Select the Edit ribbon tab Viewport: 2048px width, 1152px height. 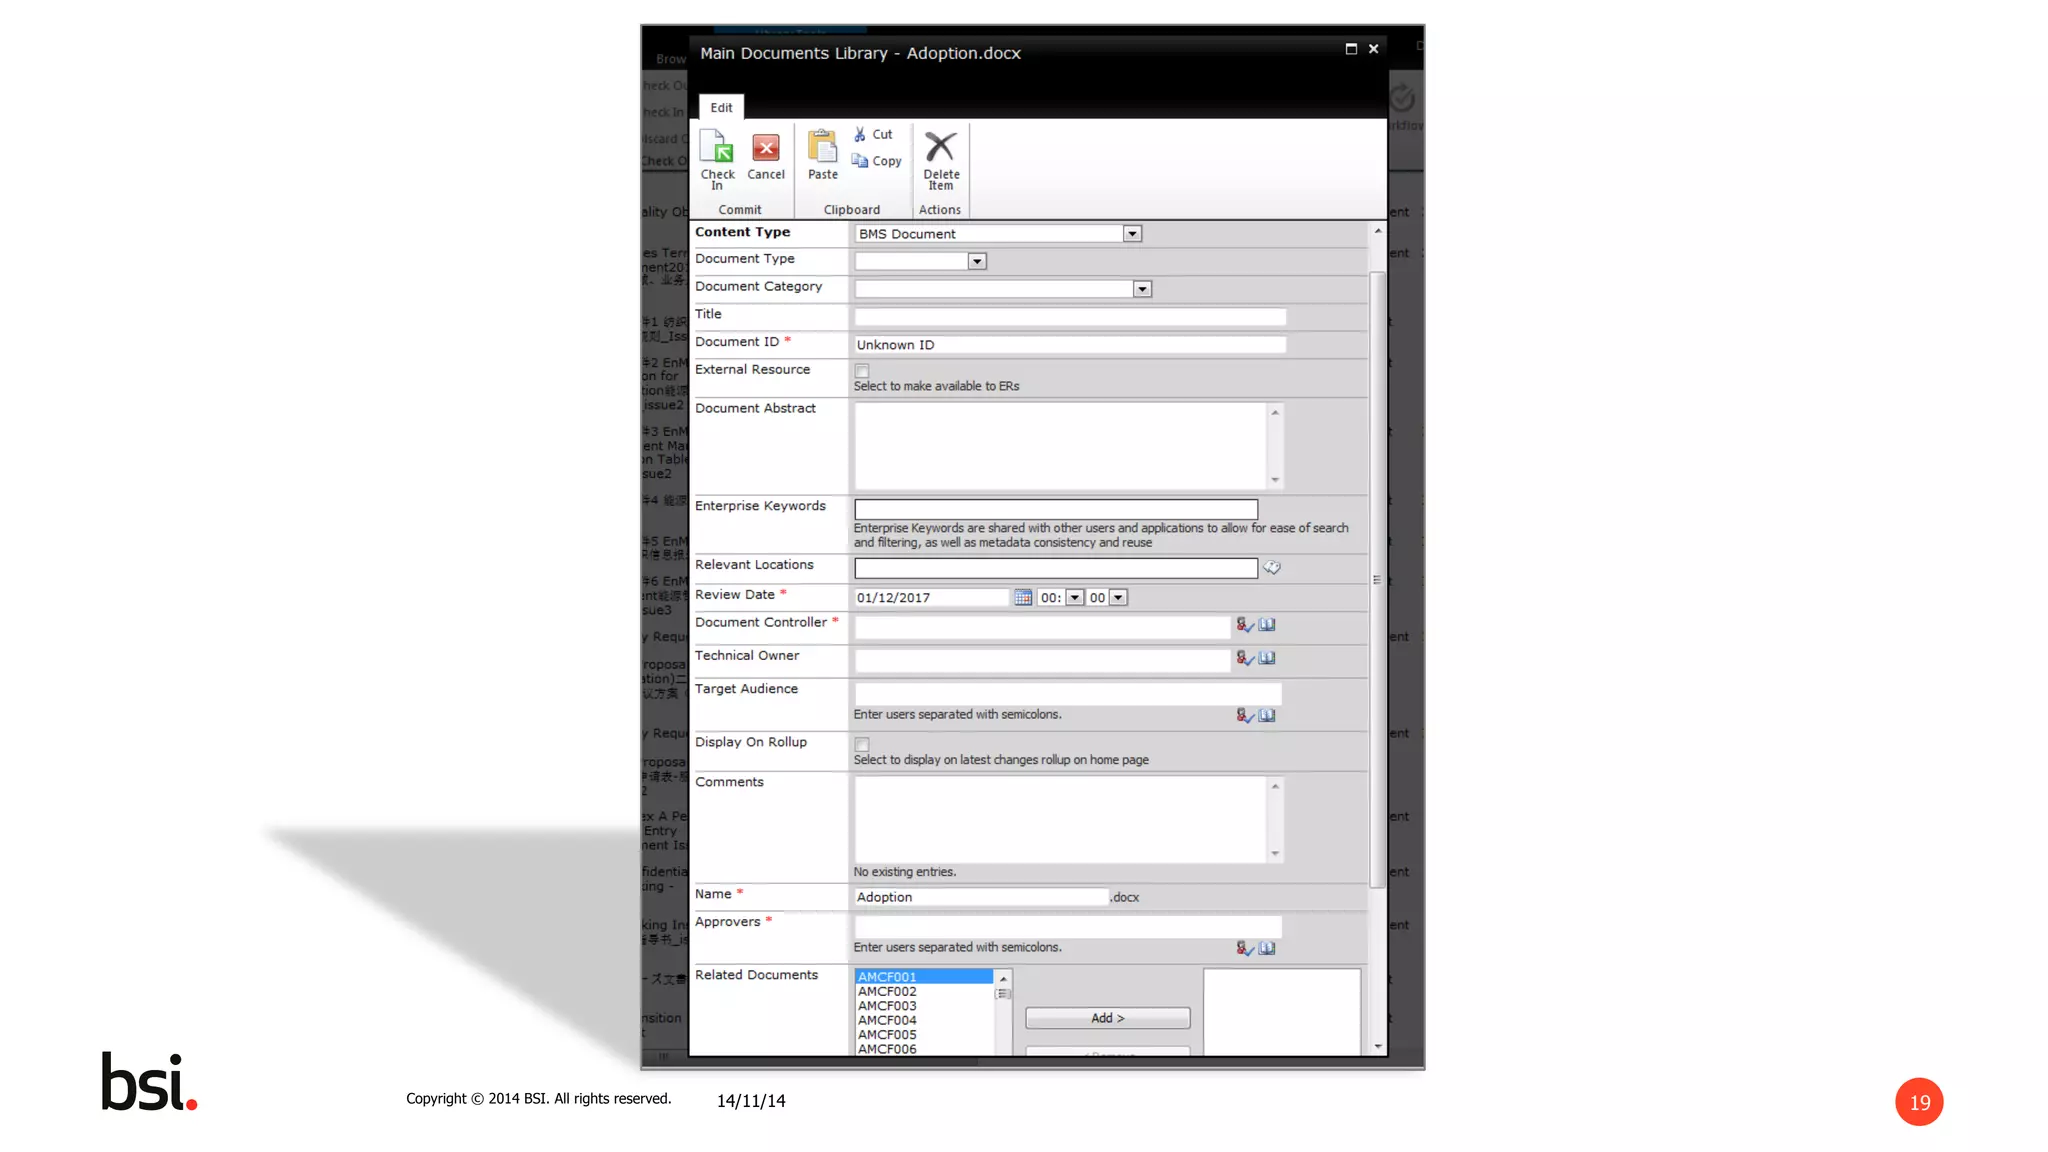click(721, 108)
